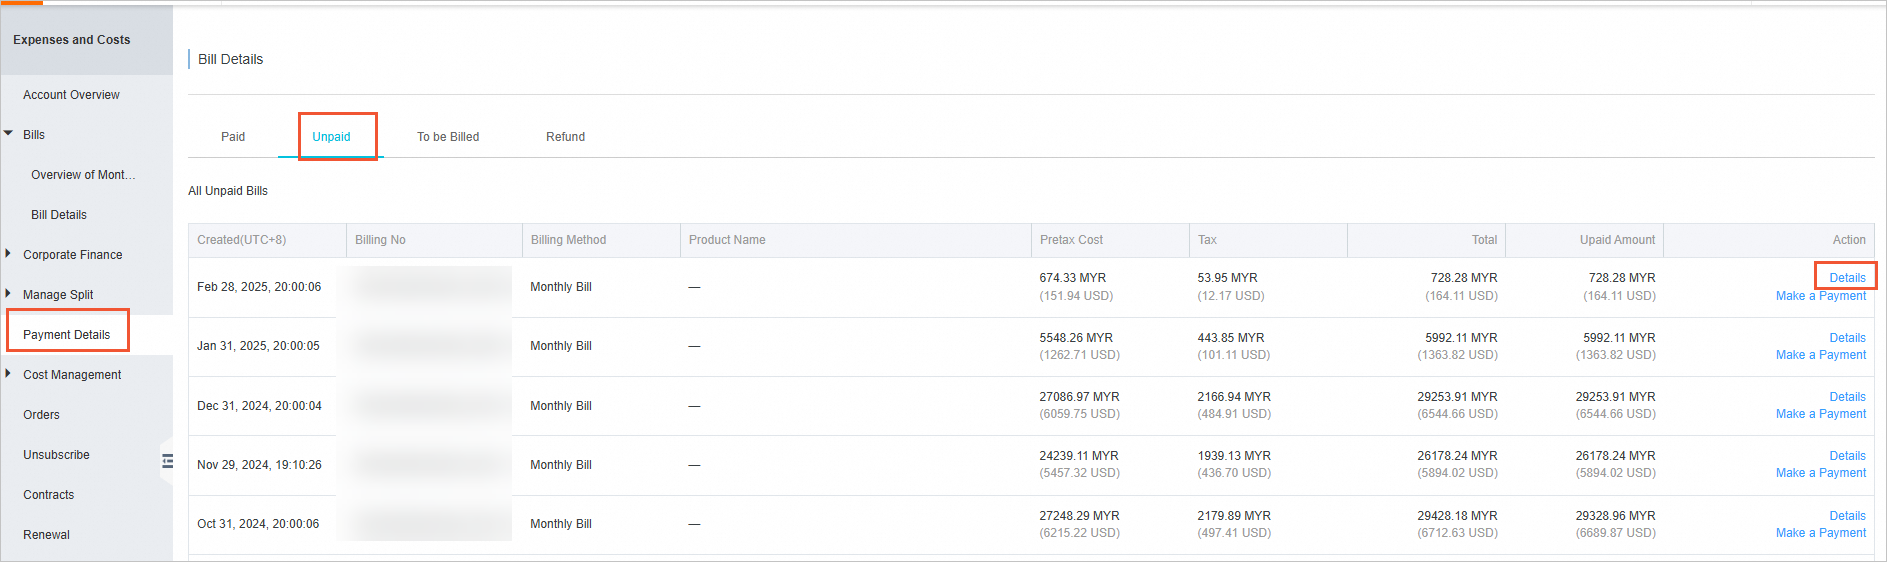Select the Unpaid tab
The width and height of the screenshot is (1887, 562).
click(331, 137)
